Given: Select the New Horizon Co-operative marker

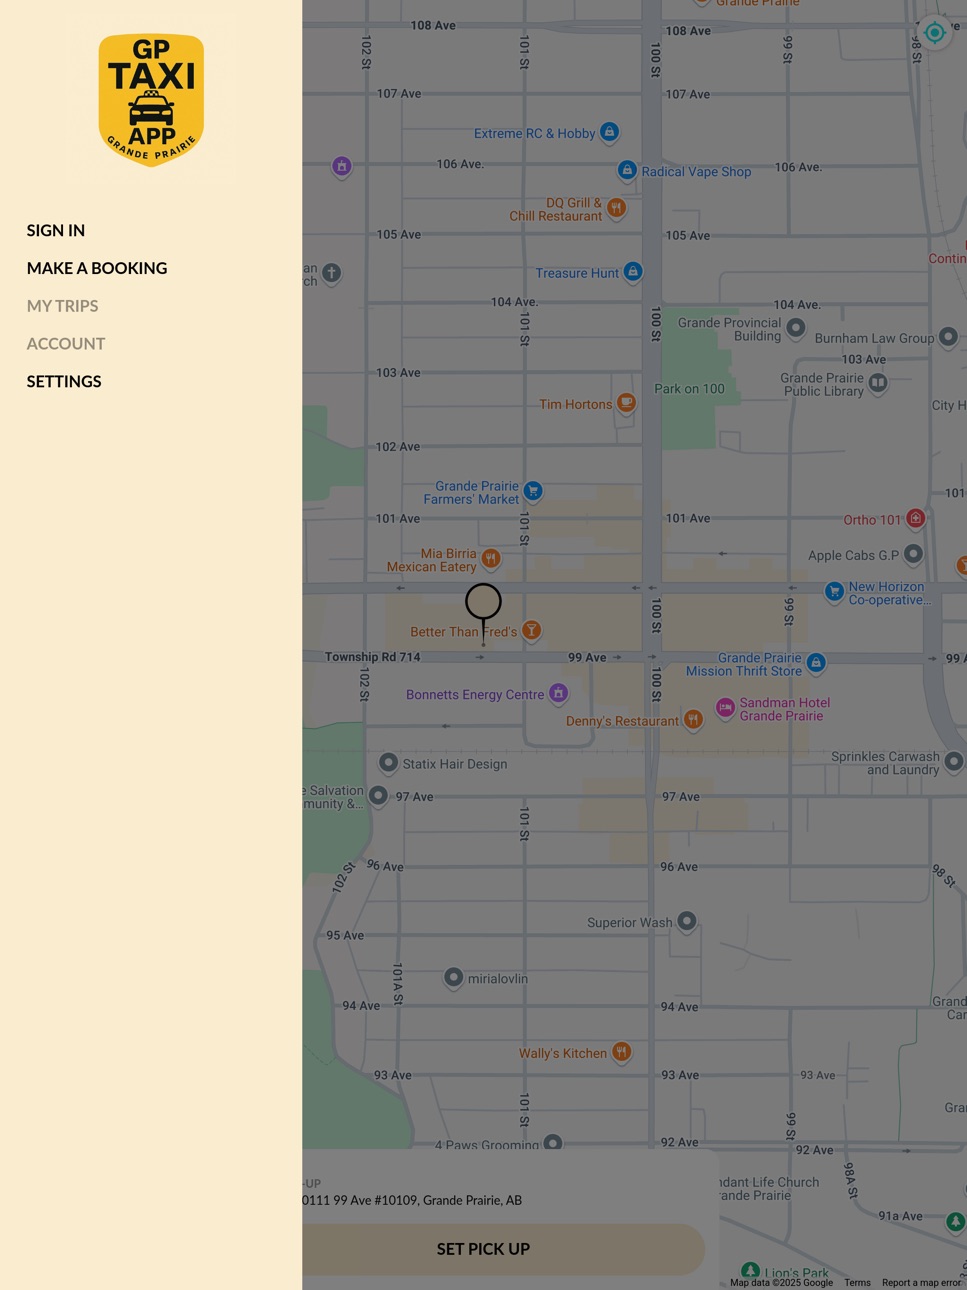Looking at the screenshot, I should coord(834,592).
